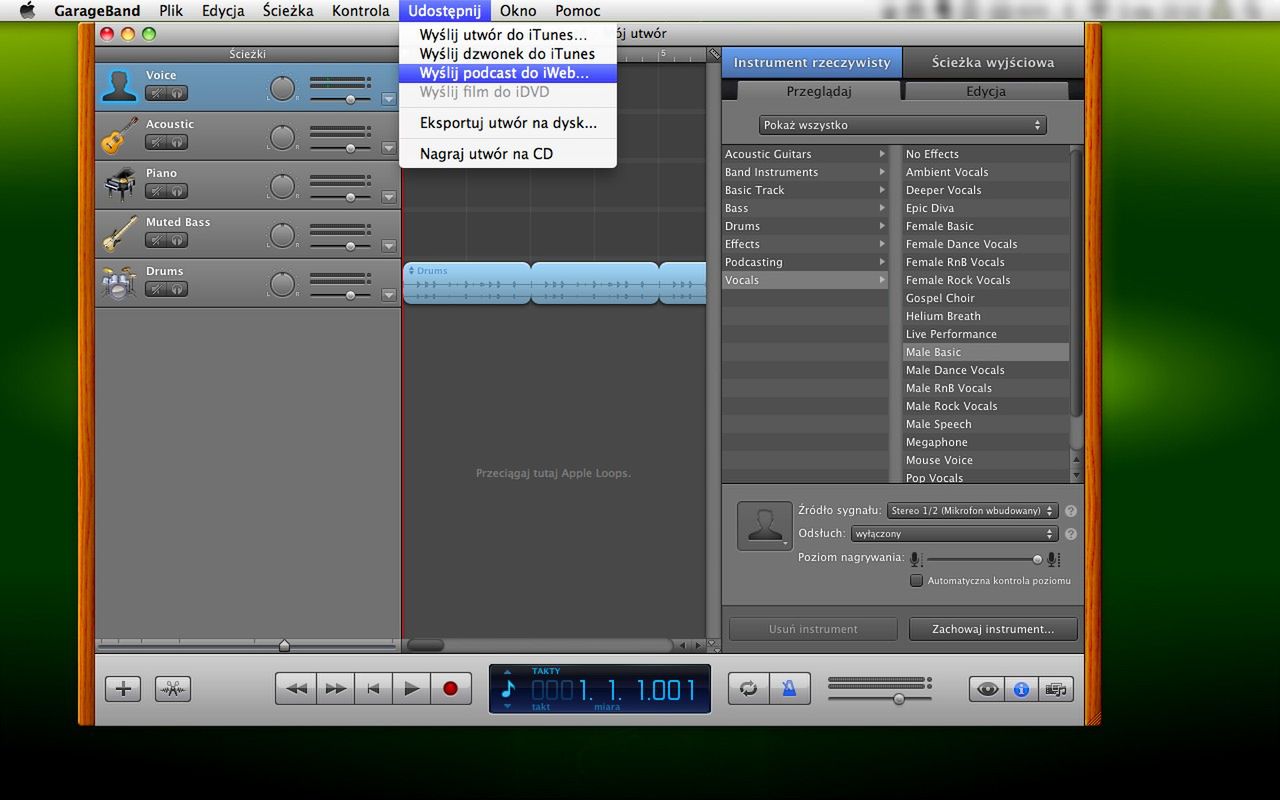
Task: Add a new track with plus button
Action: click(x=123, y=688)
